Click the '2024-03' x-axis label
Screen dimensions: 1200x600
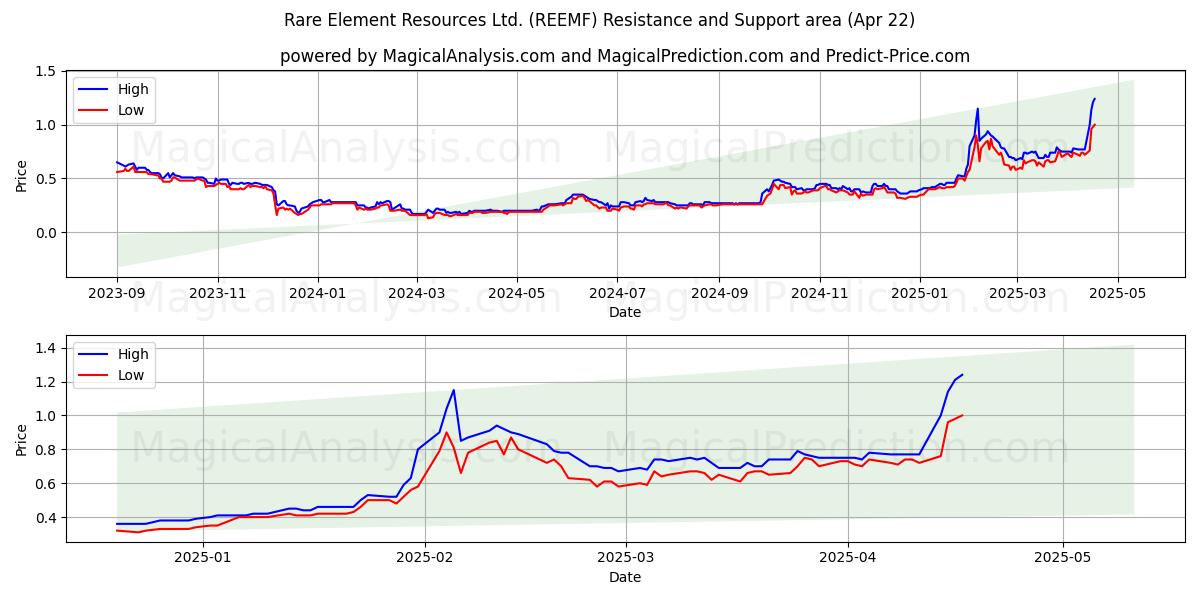pyautogui.click(x=417, y=295)
